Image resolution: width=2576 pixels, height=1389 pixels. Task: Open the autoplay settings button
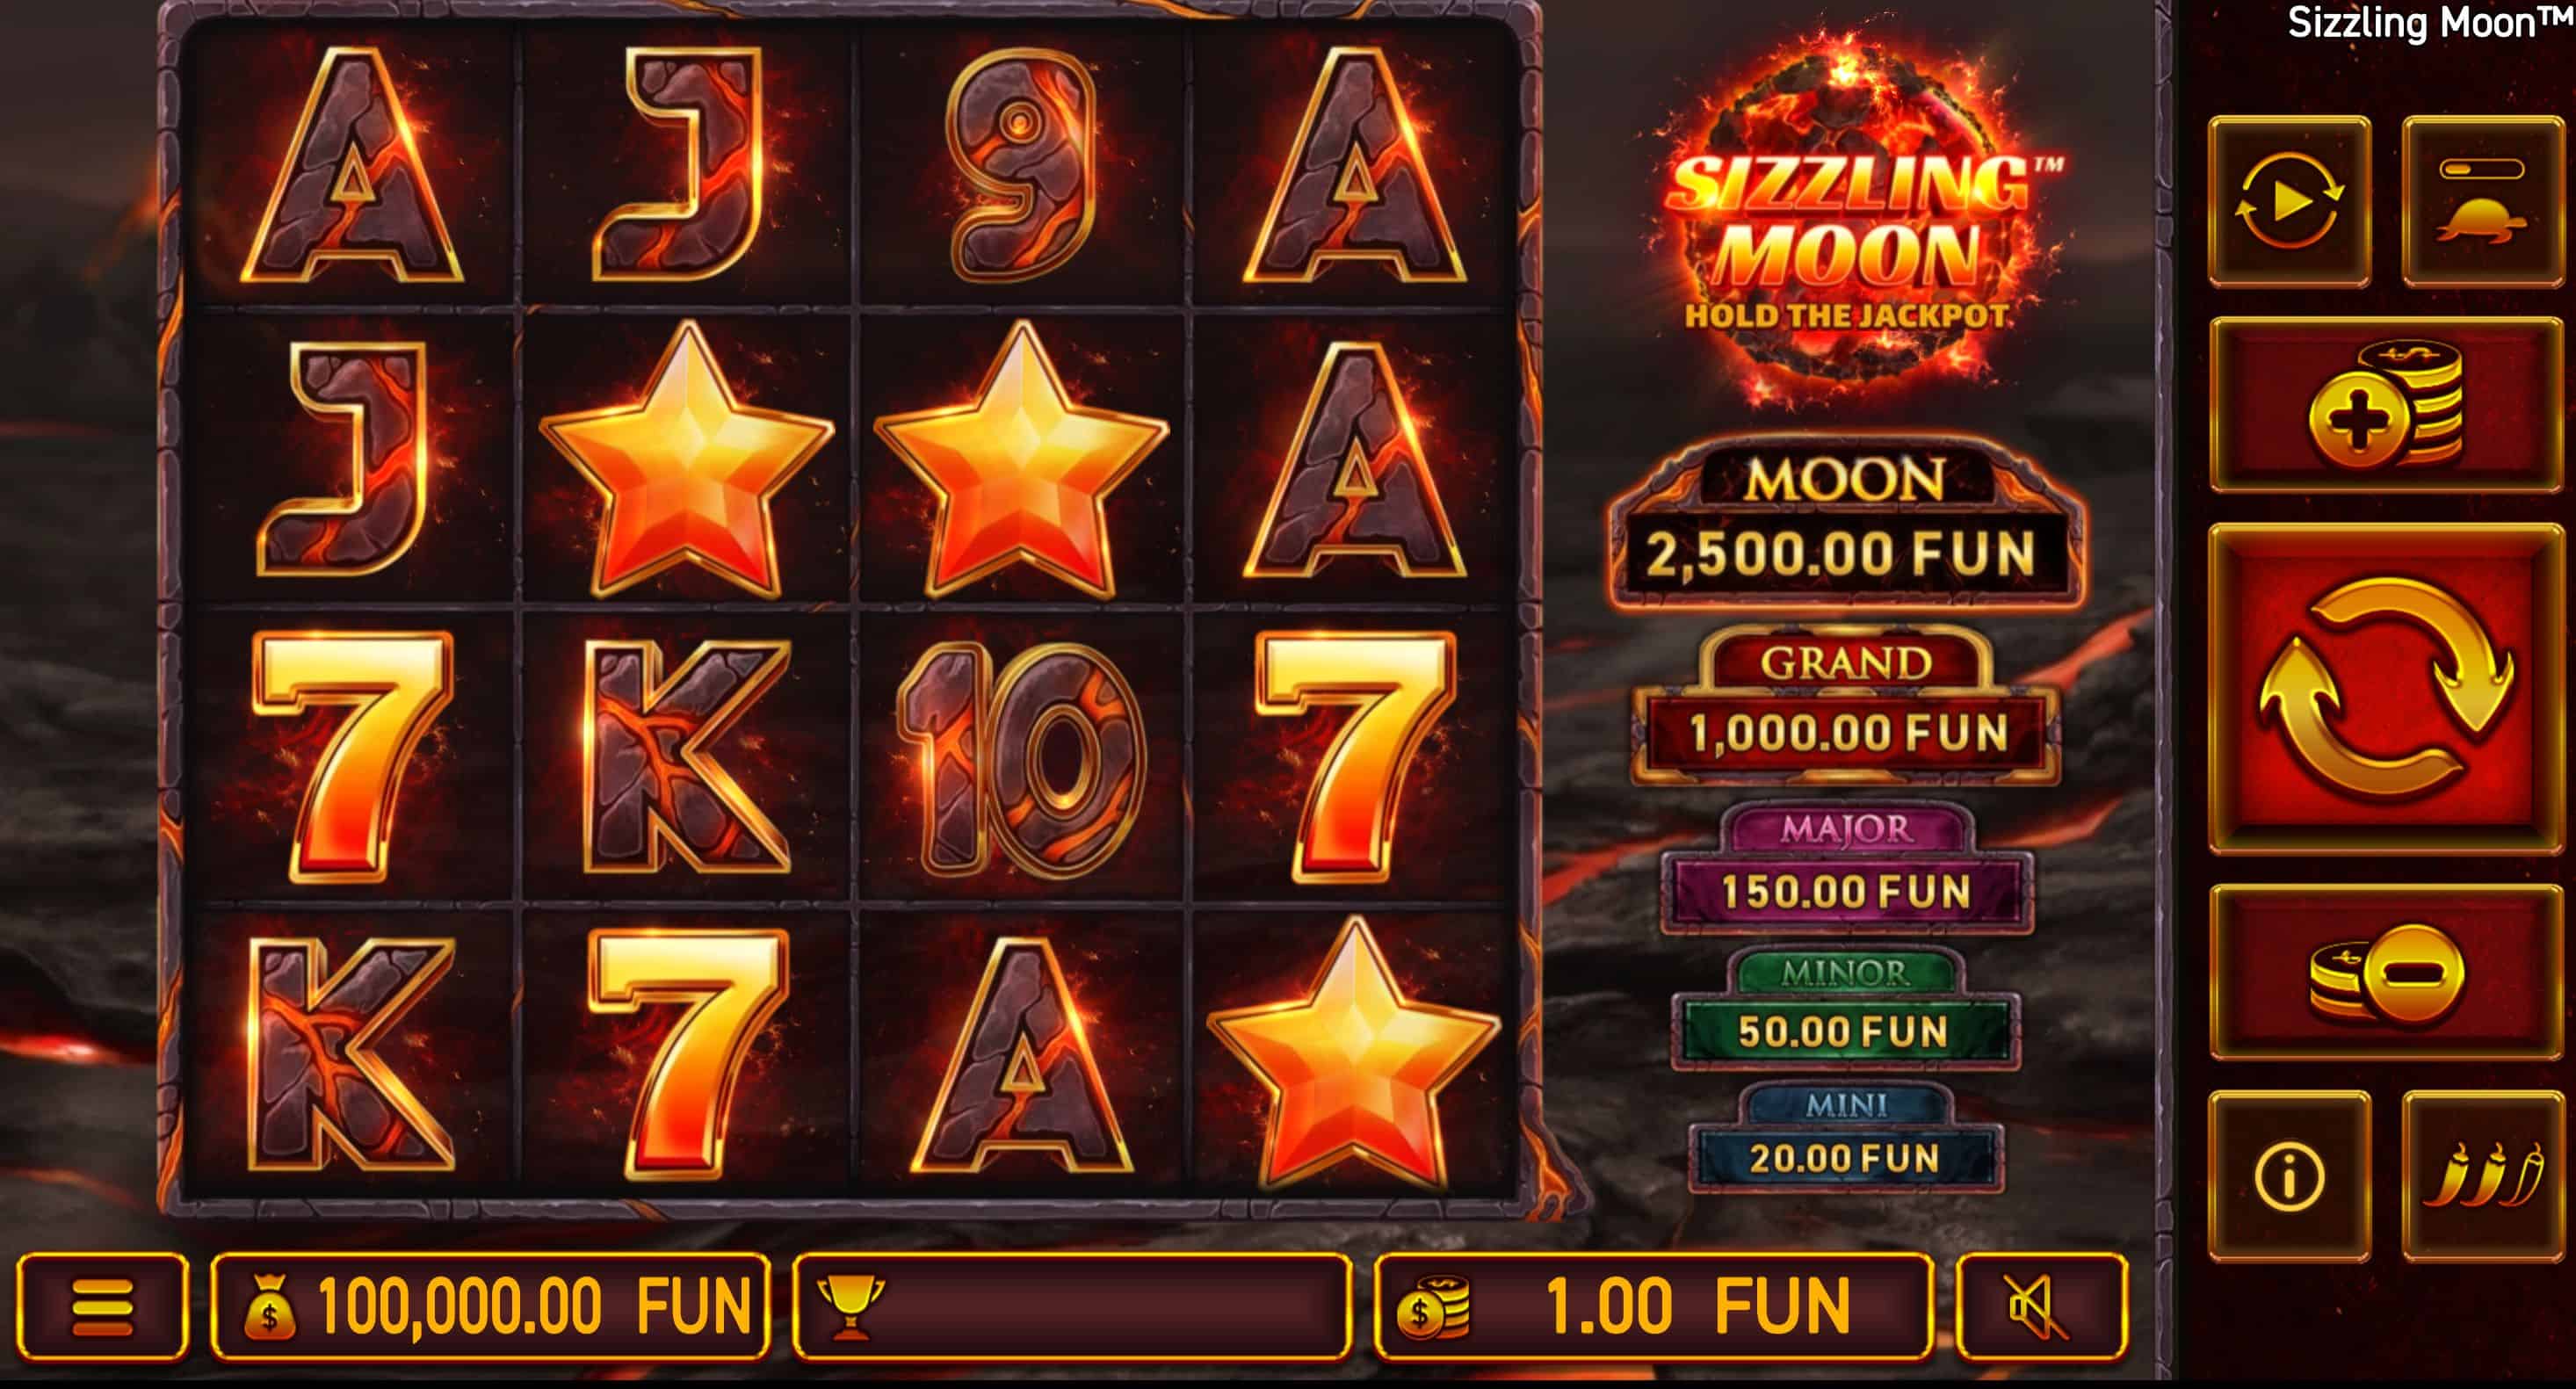(x=2289, y=201)
